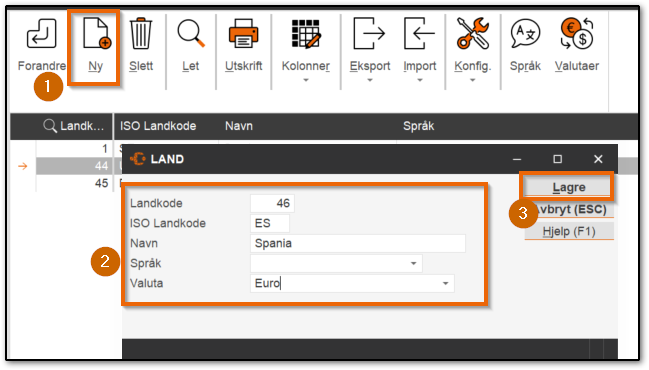Save the country with Lagre
The image size is (649, 370).
(x=569, y=187)
